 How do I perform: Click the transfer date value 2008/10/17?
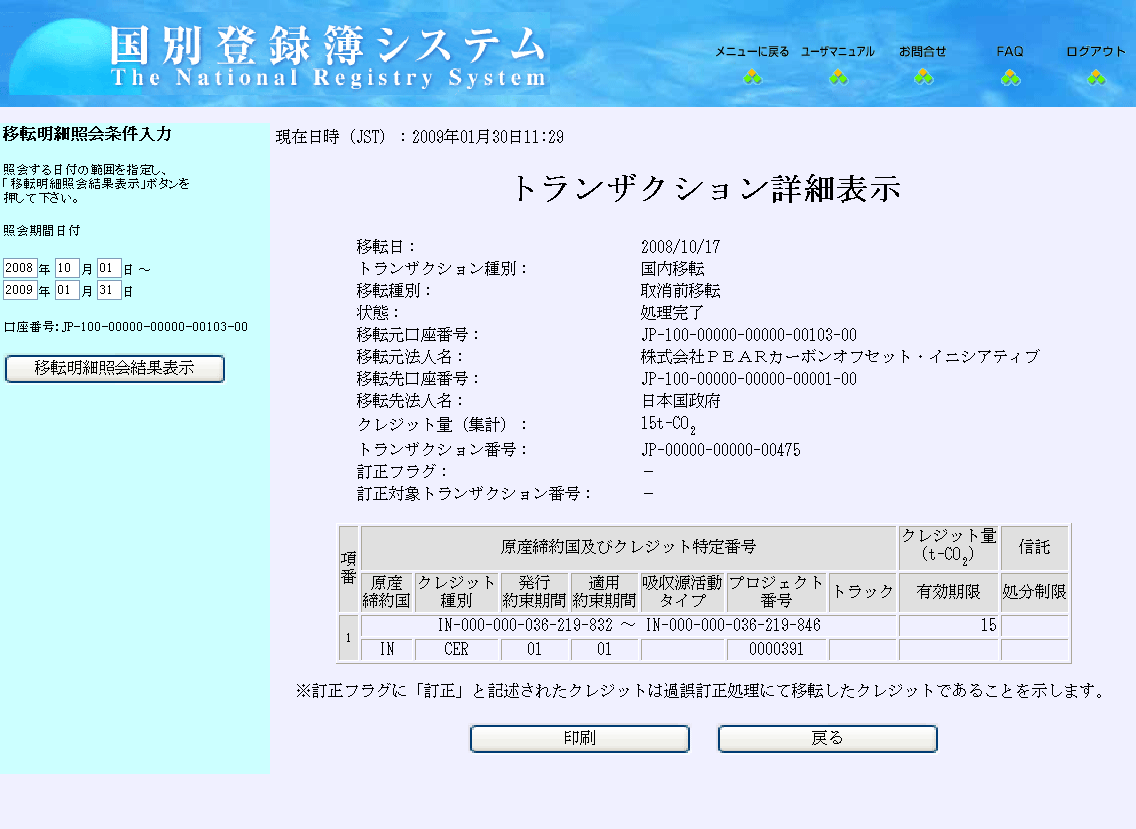click(680, 247)
